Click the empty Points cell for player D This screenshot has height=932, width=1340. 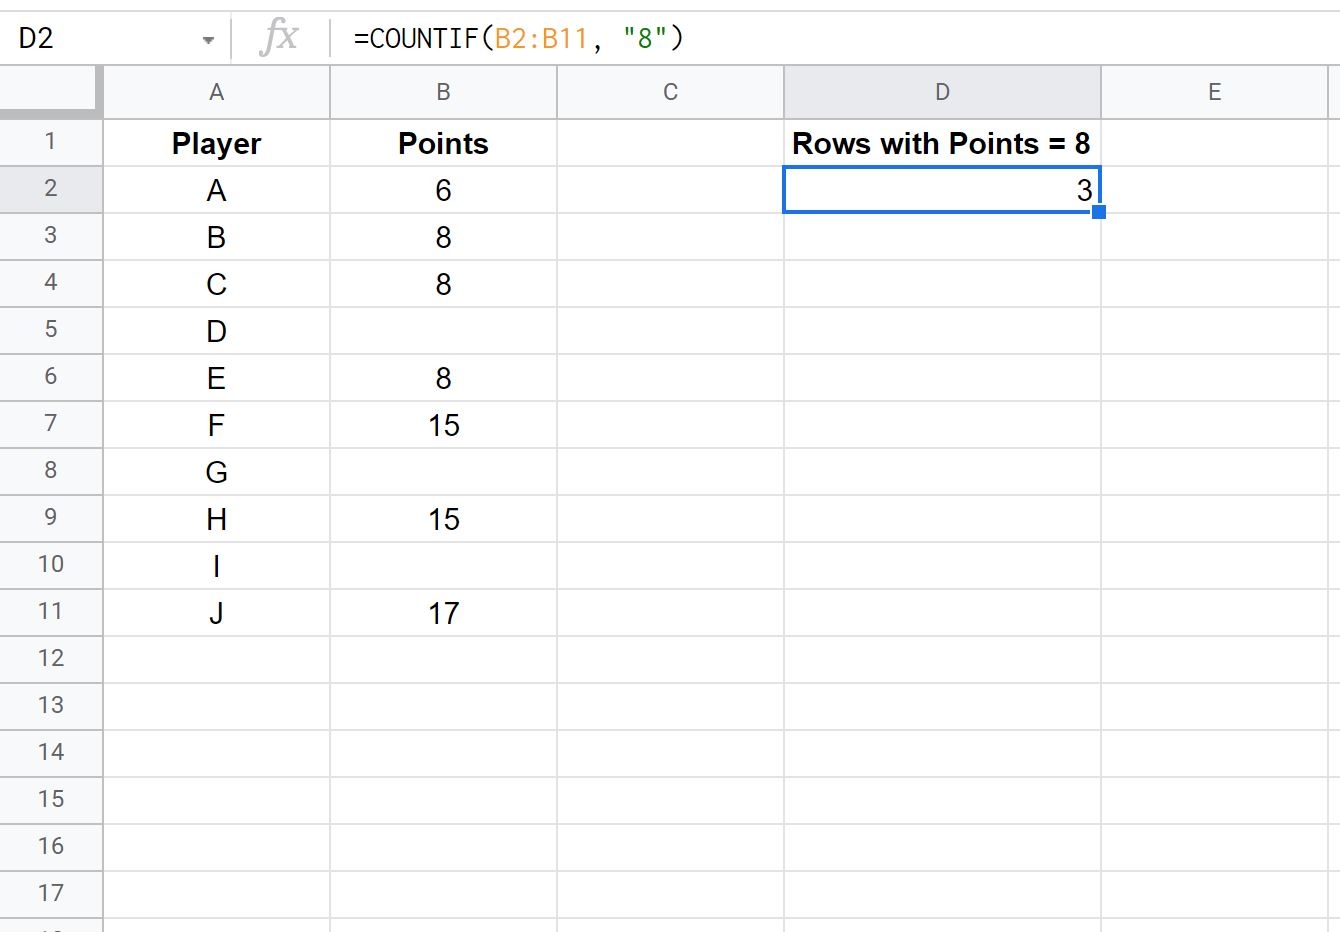(443, 331)
